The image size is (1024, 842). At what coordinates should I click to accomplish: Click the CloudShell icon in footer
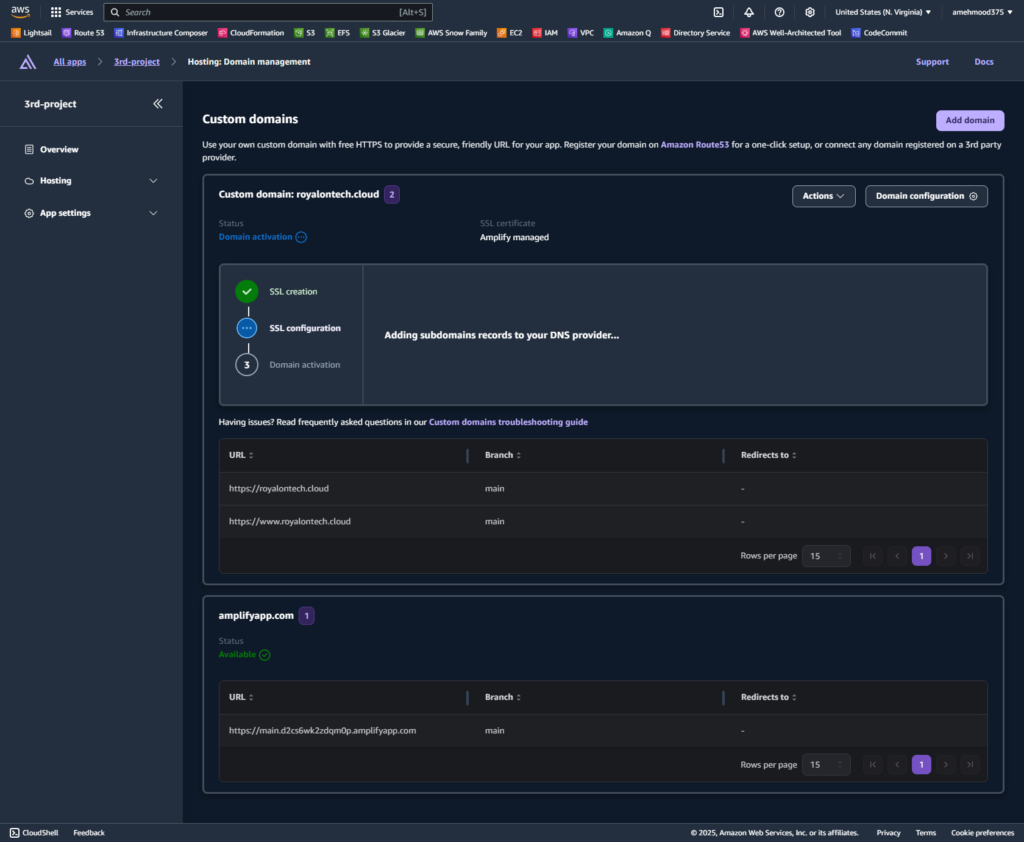[x=14, y=833]
